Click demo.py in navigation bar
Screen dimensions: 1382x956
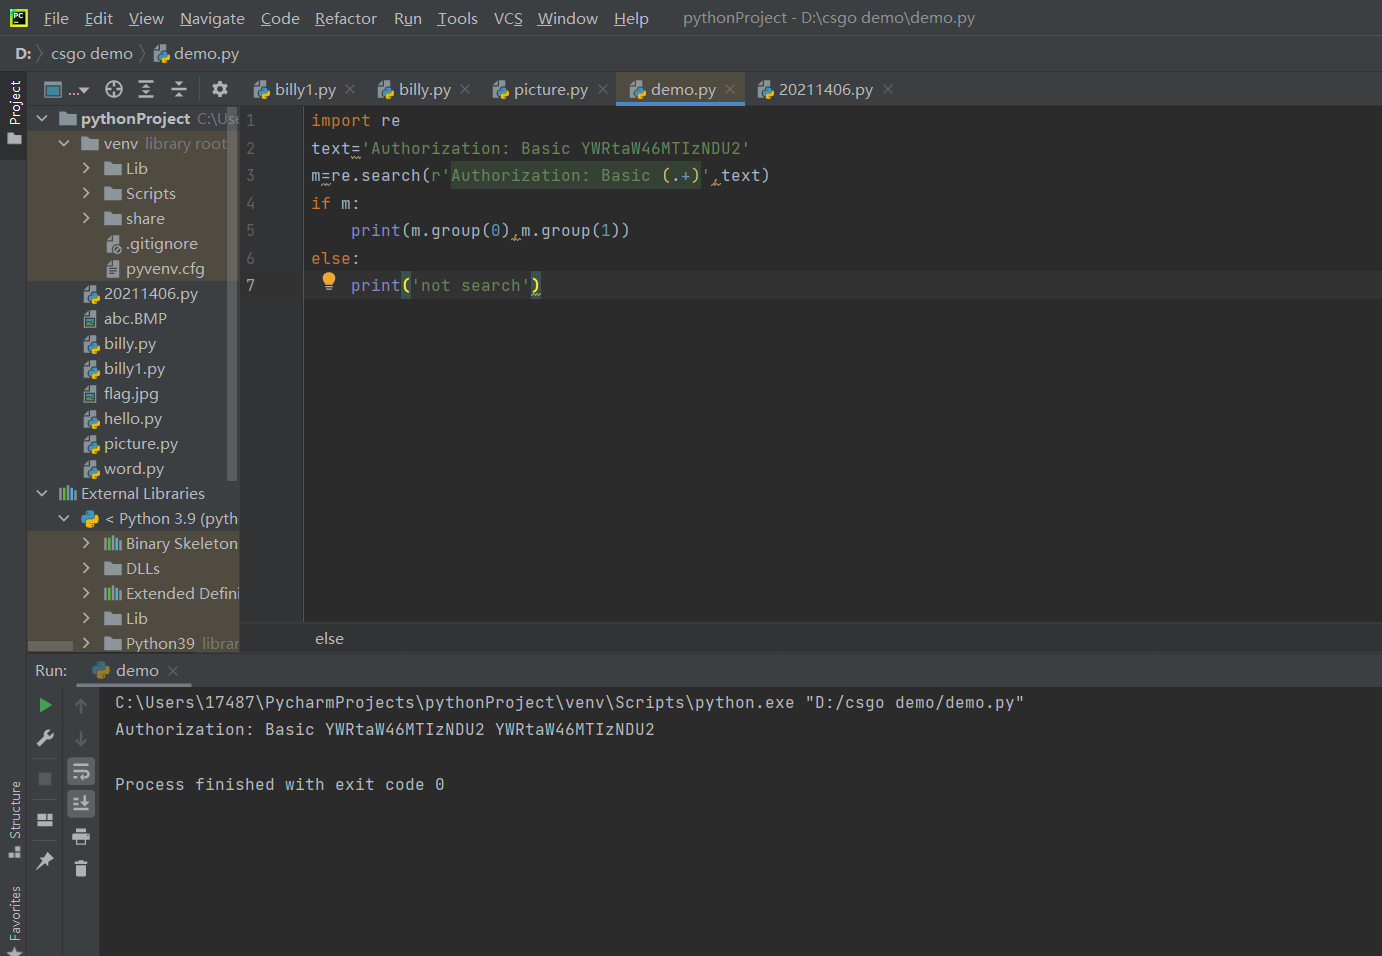coord(196,53)
